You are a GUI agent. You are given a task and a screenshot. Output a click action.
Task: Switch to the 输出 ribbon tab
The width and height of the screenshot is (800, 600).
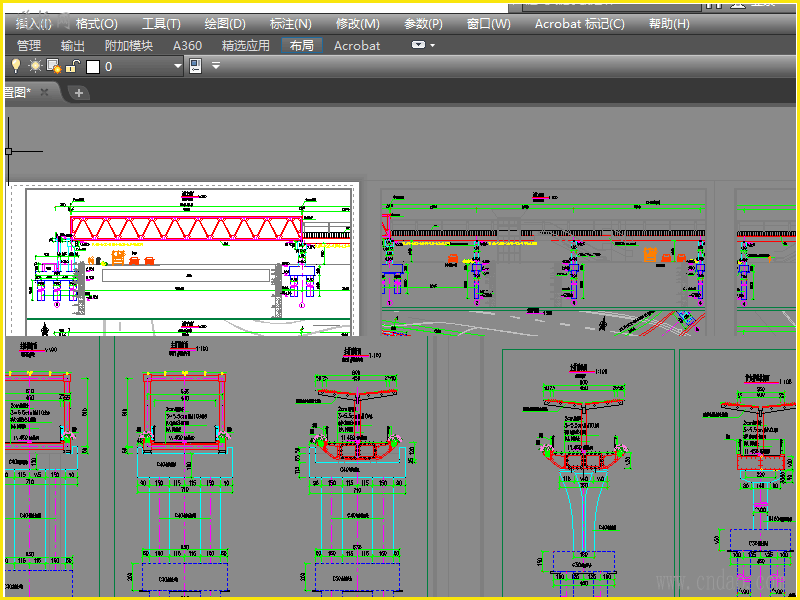[x=72, y=45]
